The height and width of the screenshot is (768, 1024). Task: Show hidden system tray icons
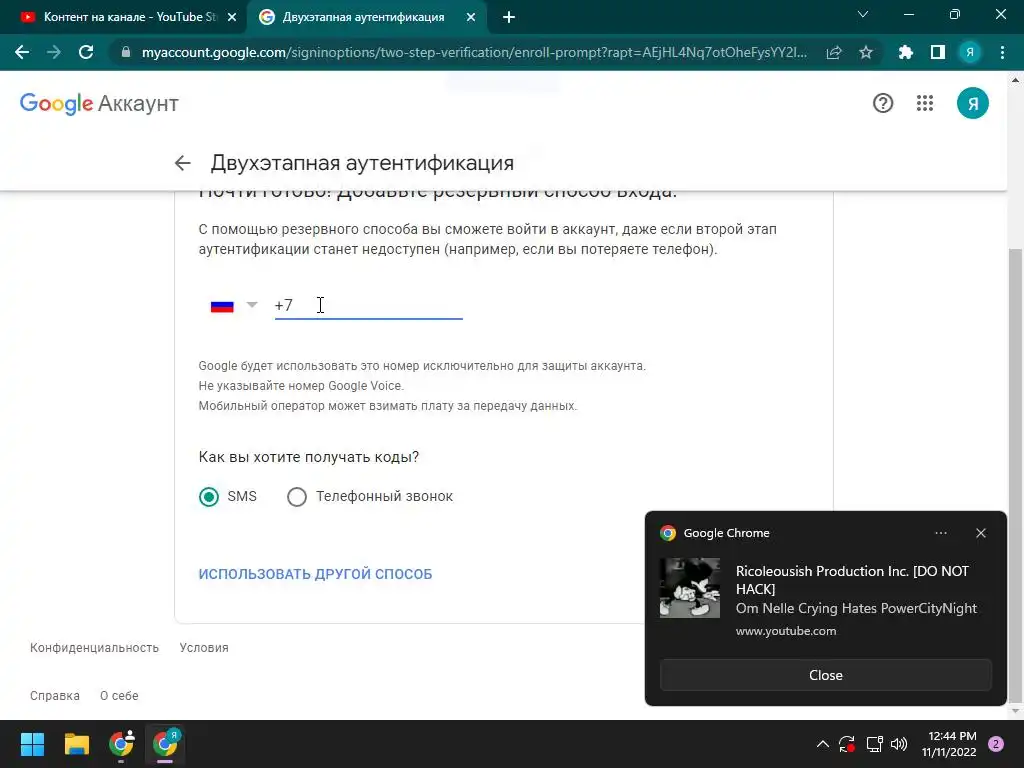[823, 744]
